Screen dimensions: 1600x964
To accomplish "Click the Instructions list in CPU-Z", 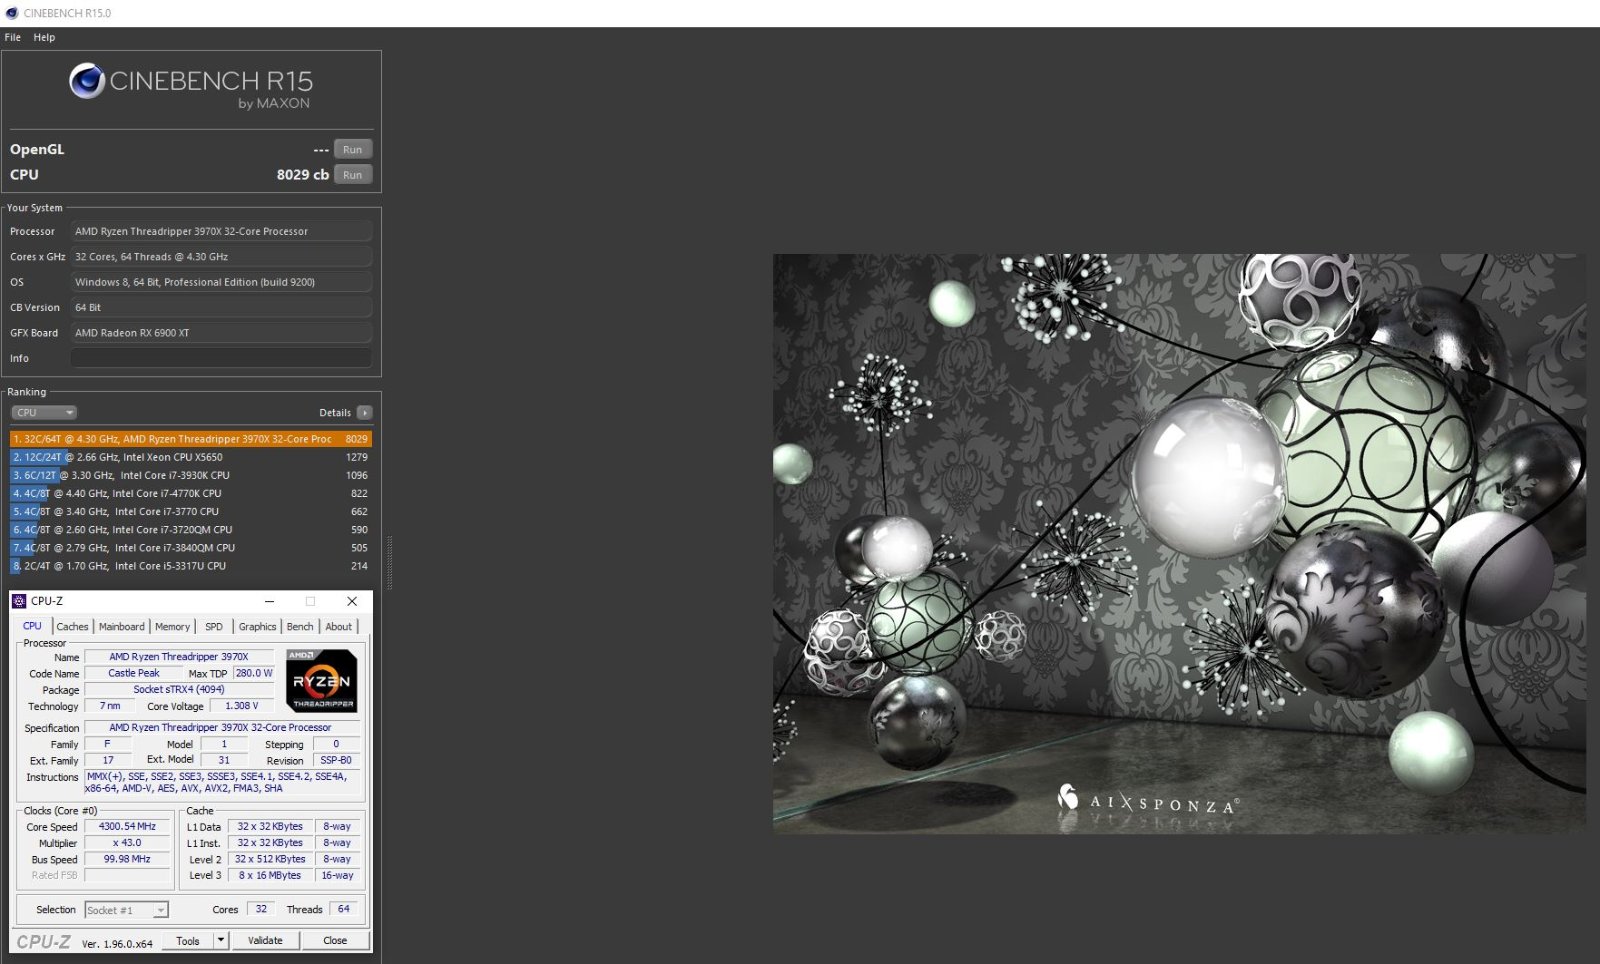I will (222, 782).
